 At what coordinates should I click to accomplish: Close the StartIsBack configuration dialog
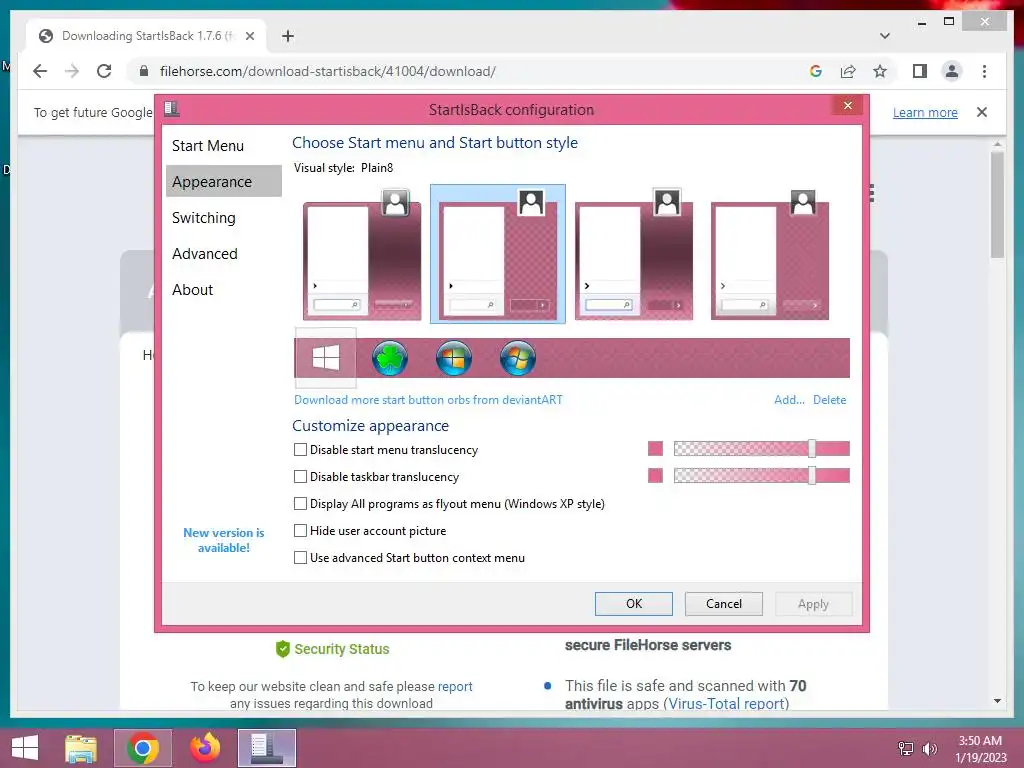(x=848, y=105)
